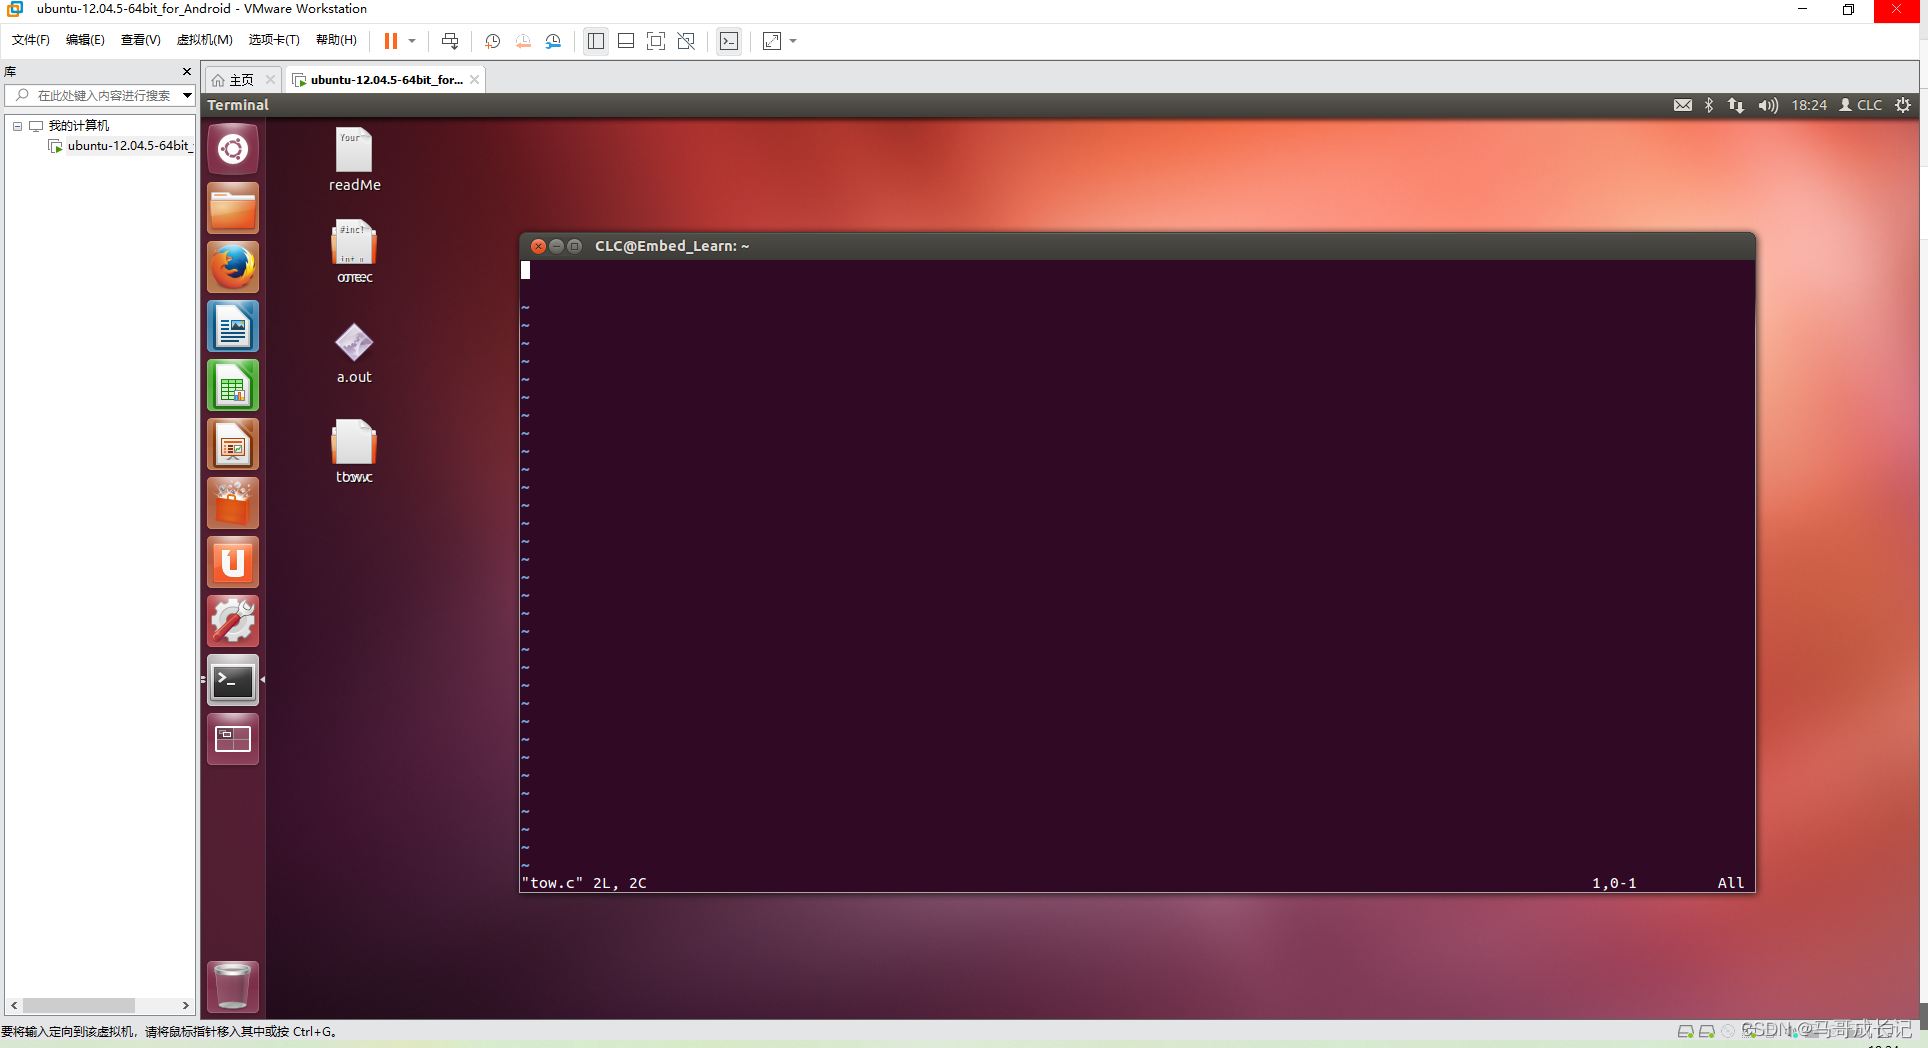This screenshot has height=1048, width=1928.
Task: Open the snapshot manager wrench-clock icon
Action: pos(553,41)
